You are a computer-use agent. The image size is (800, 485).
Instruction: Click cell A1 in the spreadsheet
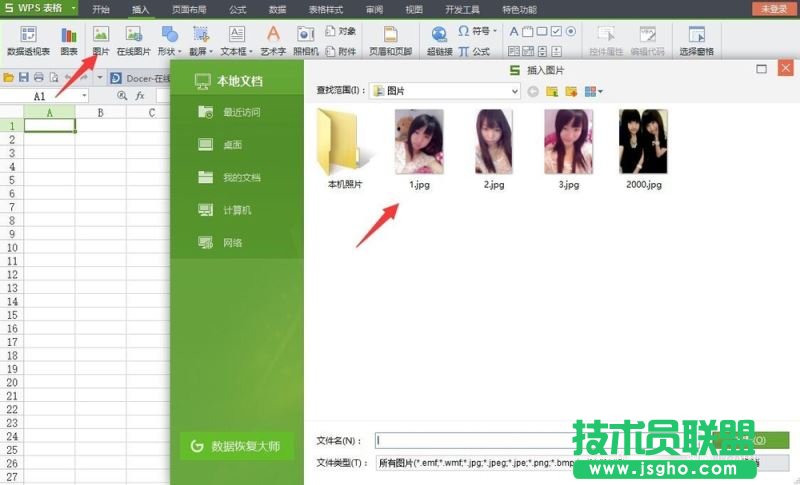[49, 125]
